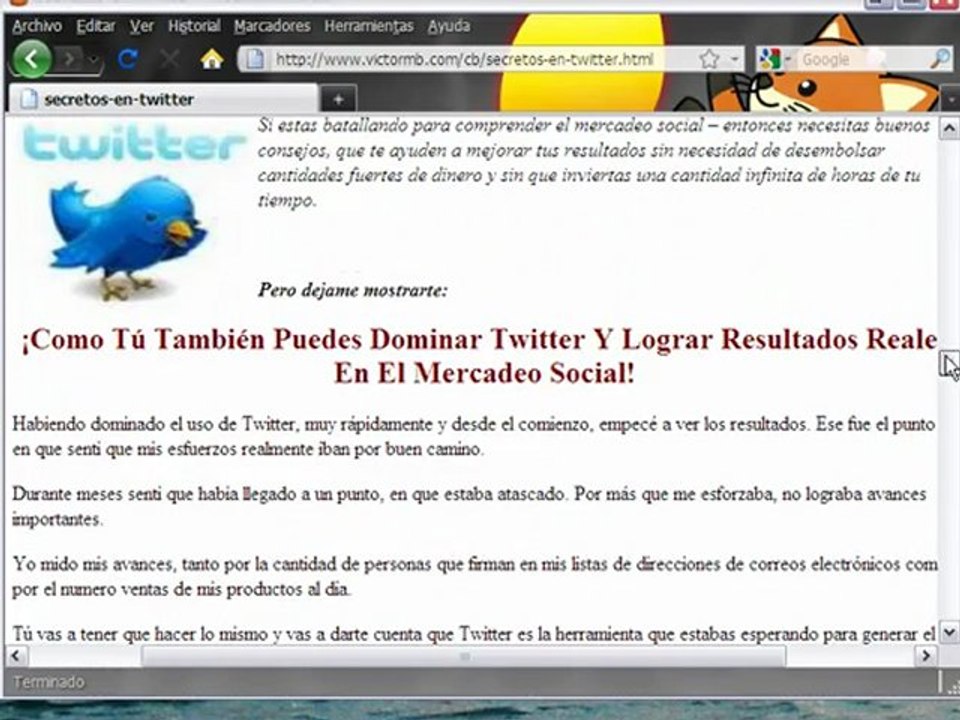The width and height of the screenshot is (960, 720).
Task: Click the magnifying glass search icon
Action: [940, 59]
